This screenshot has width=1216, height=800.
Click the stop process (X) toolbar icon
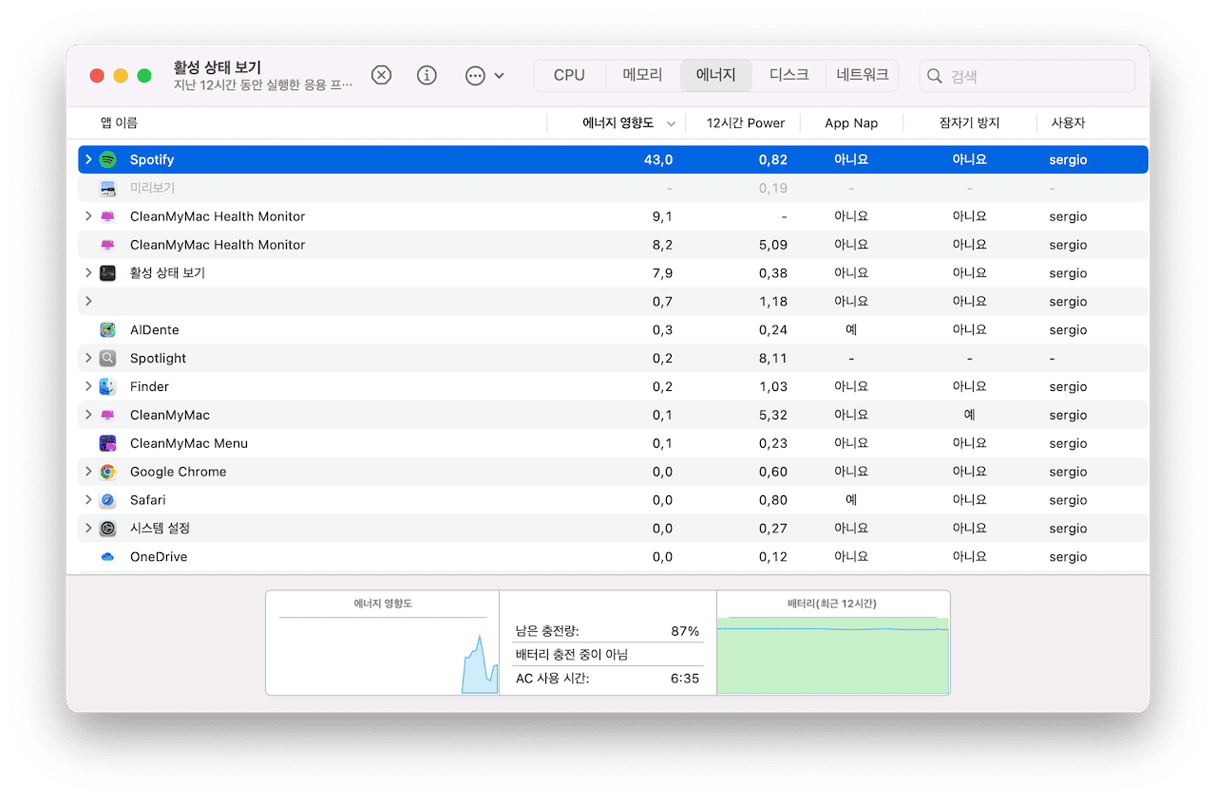(381, 76)
